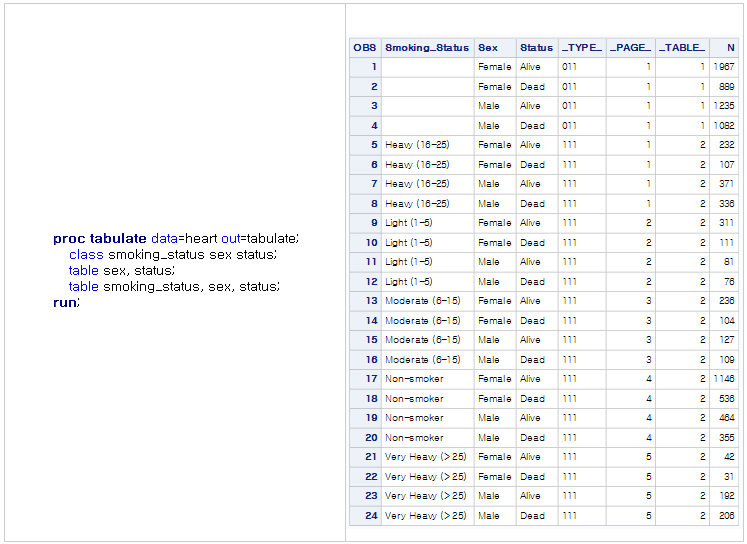Select N value 42
Image resolution: width=747 pixels, height=544 pixels.
[729, 457]
